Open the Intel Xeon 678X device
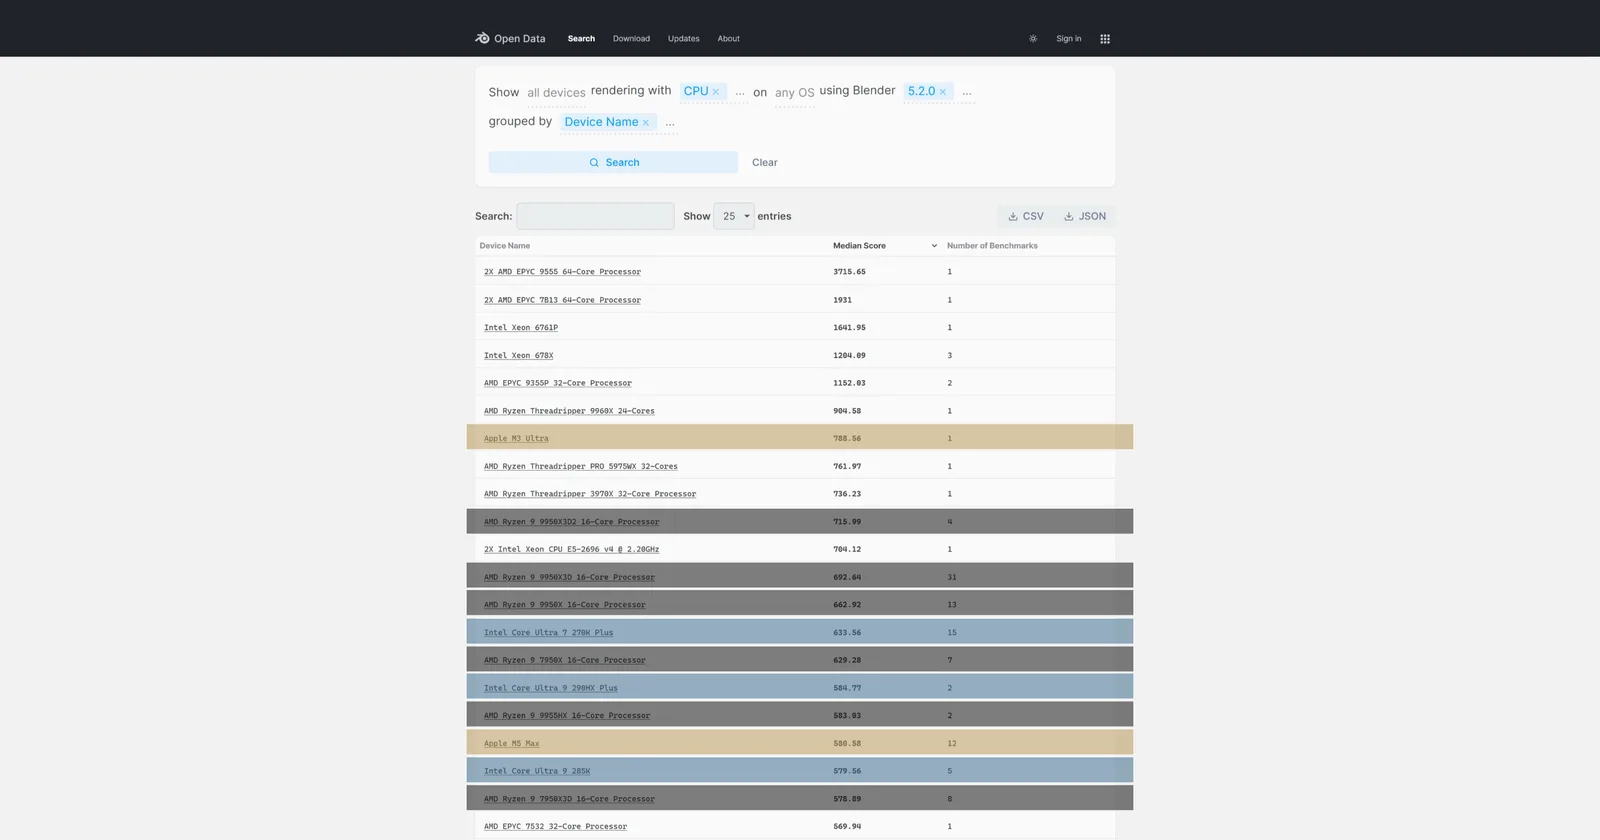The image size is (1600, 840). tap(518, 356)
